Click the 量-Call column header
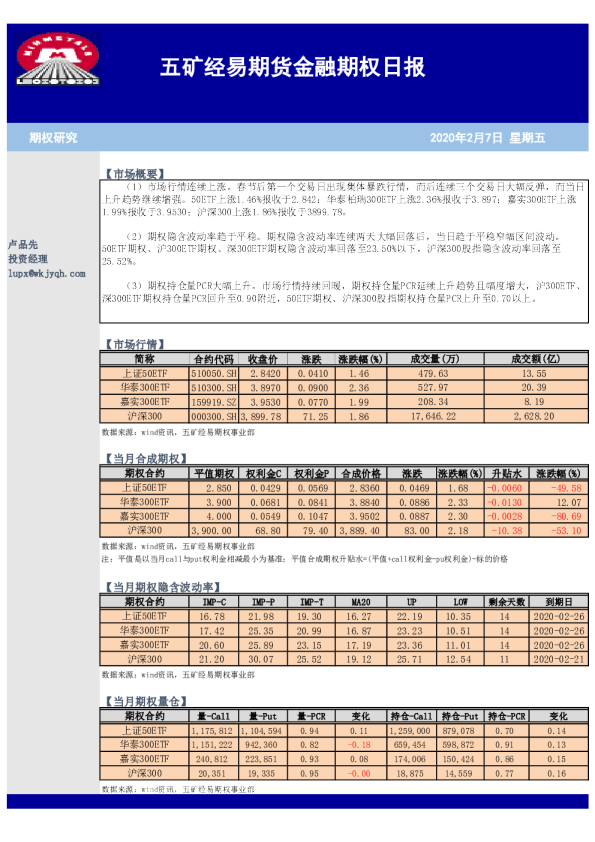Image resolution: width=595 pixels, height=842 pixels. pyautogui.click(x=214, y=716)
